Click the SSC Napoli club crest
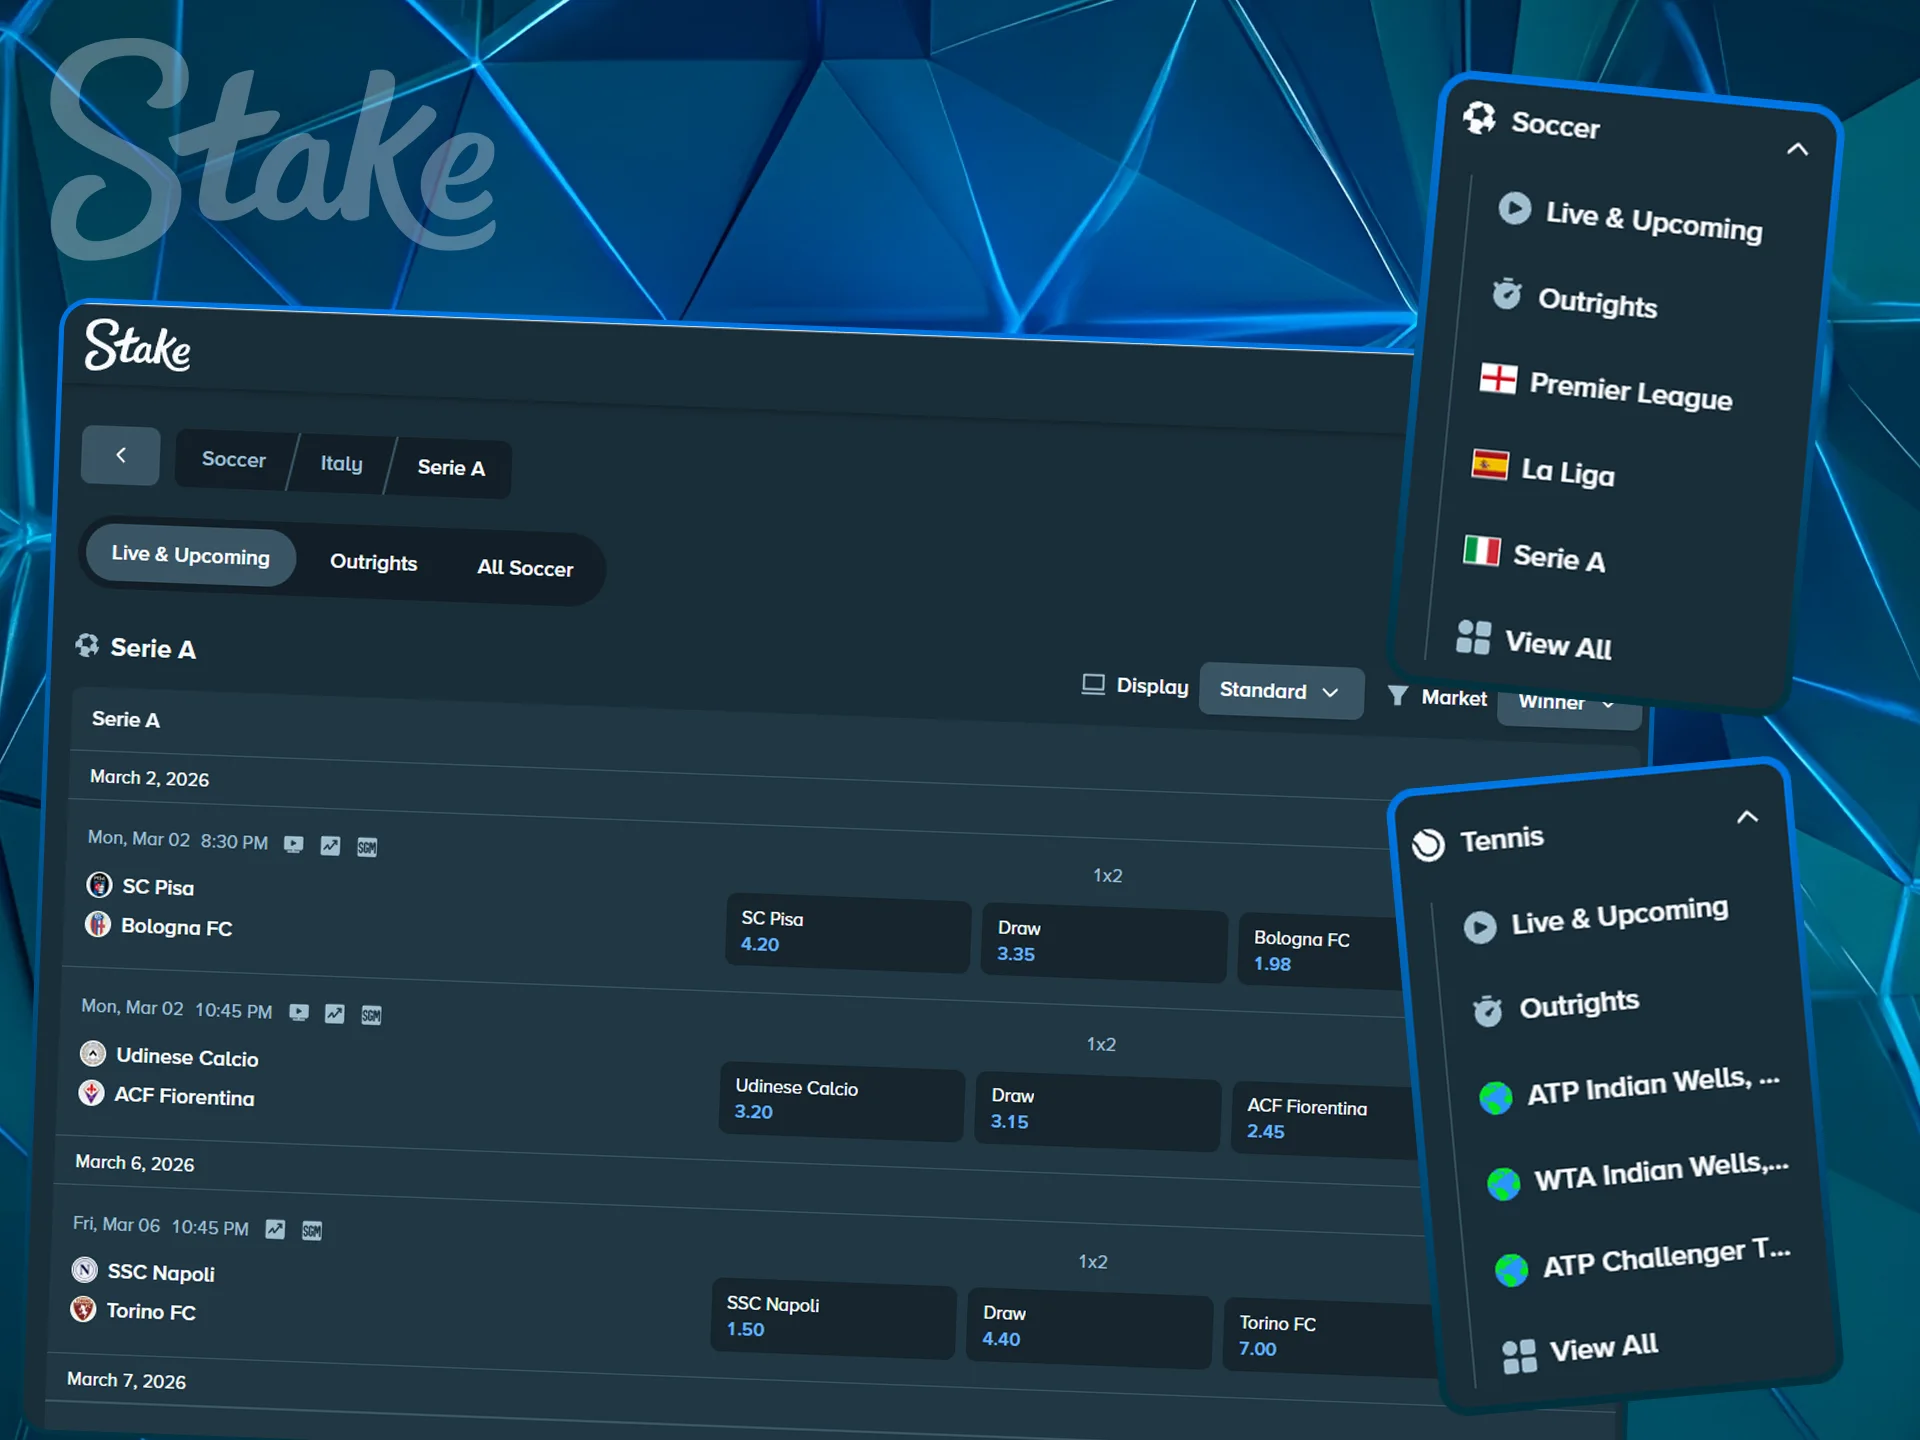This screenshot has width=1920, height=1440. coord(85,1270)
